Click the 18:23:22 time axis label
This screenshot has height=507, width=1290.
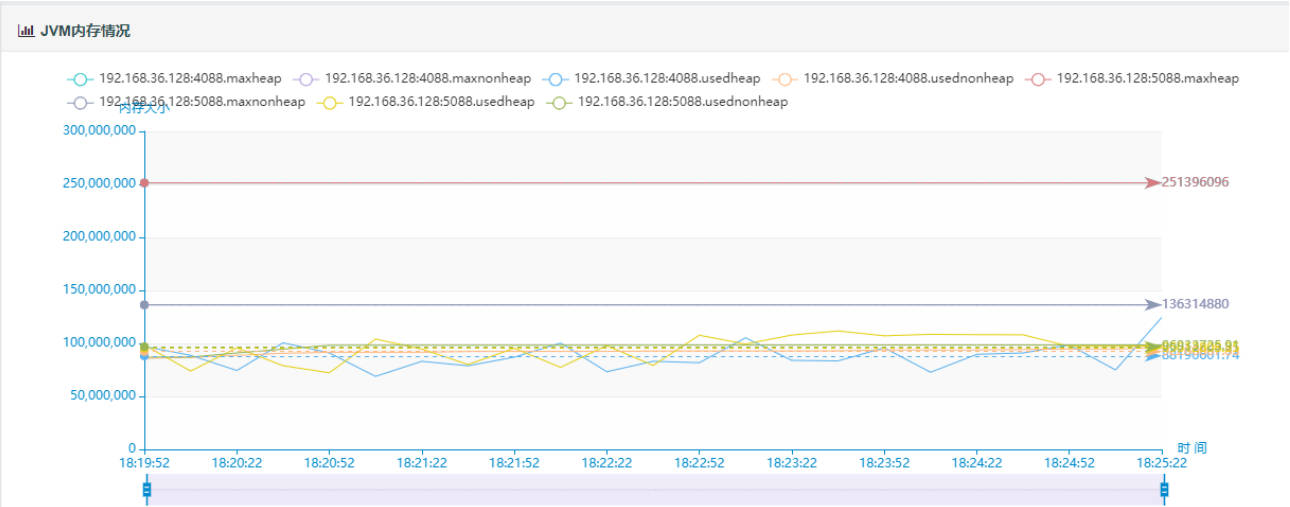pos(792,464)
